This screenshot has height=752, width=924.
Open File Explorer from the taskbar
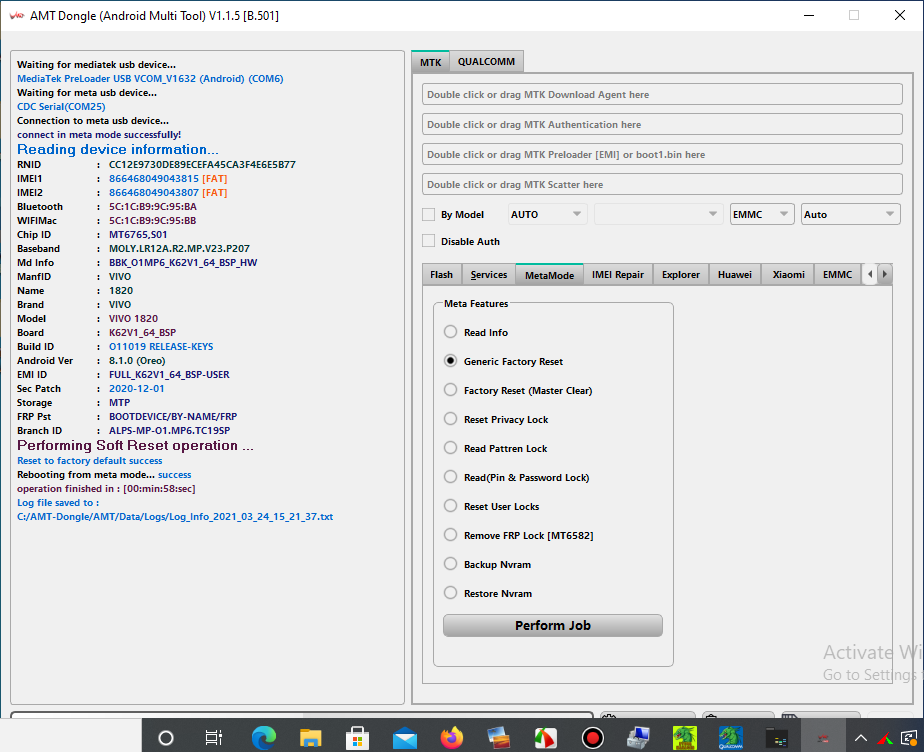point(311,737)
